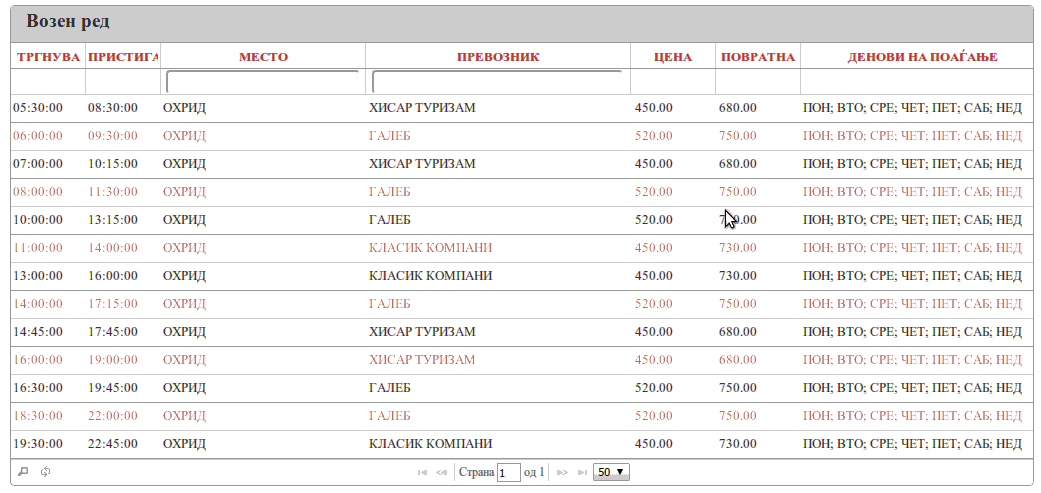Screen dimensions: 1041x493
Task: Click price 520.00 in the 08:00:00 row
Action: click(x=653, y=192)
